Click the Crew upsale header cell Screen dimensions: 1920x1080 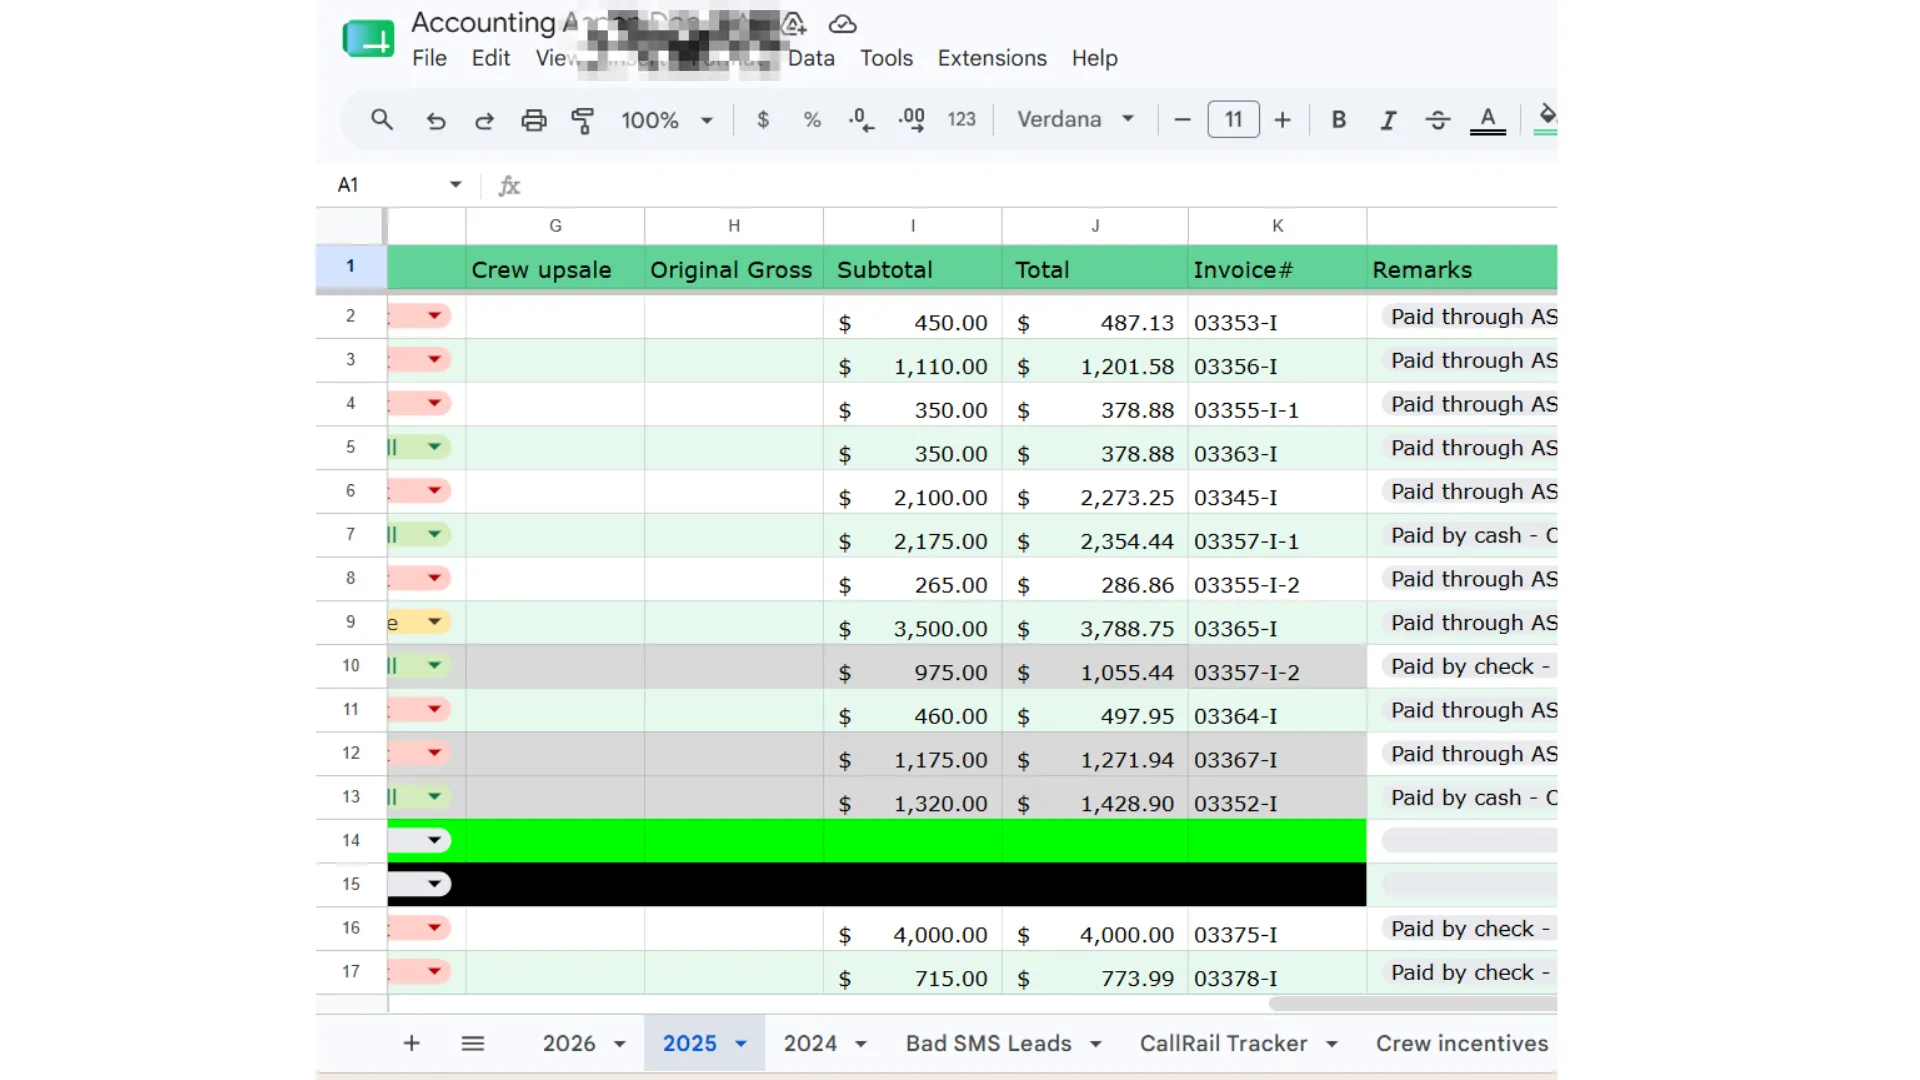[555, 269]
